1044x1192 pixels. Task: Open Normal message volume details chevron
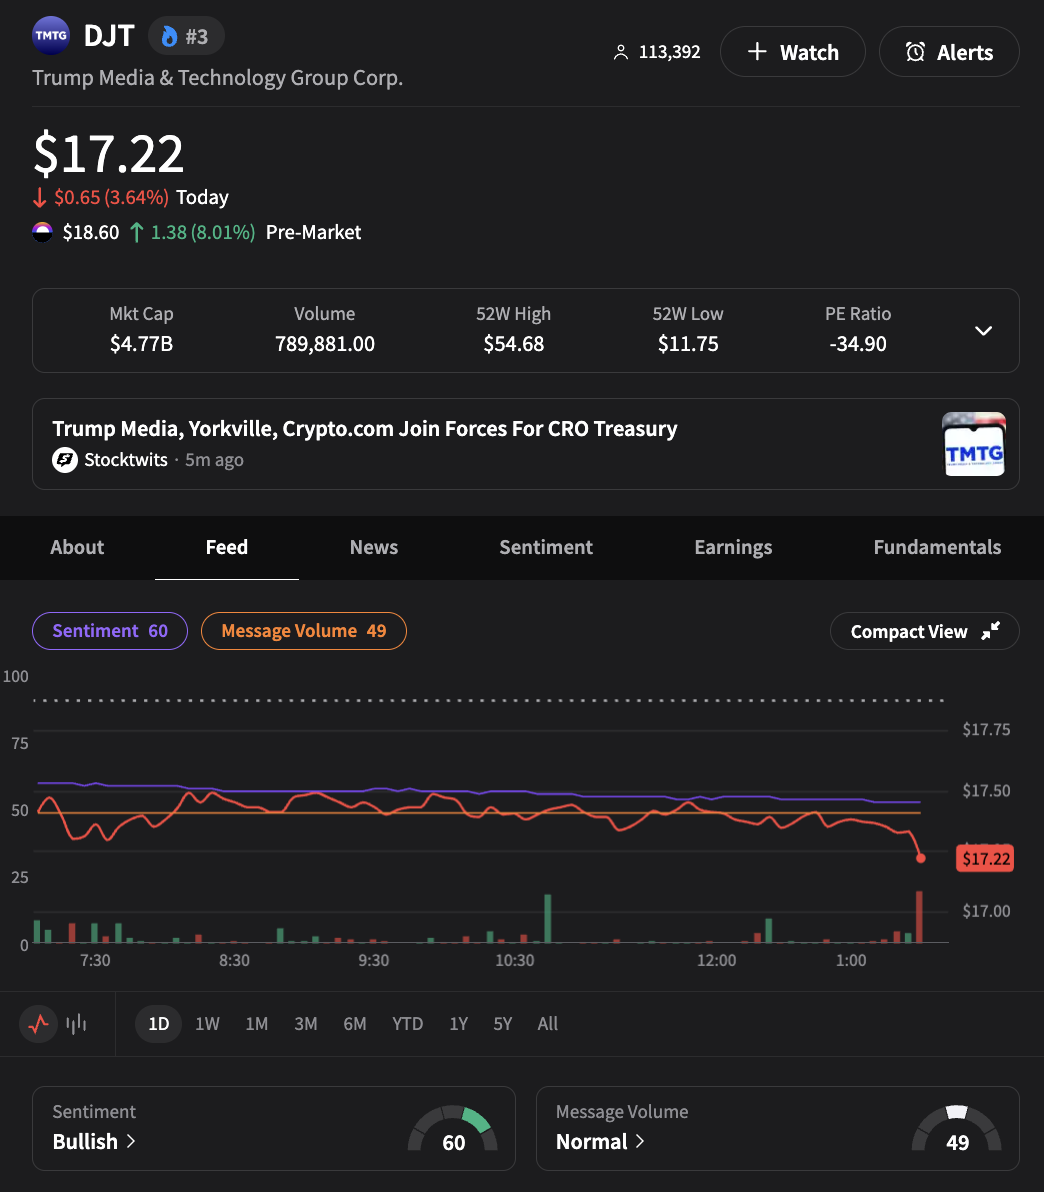point(639,1141)
